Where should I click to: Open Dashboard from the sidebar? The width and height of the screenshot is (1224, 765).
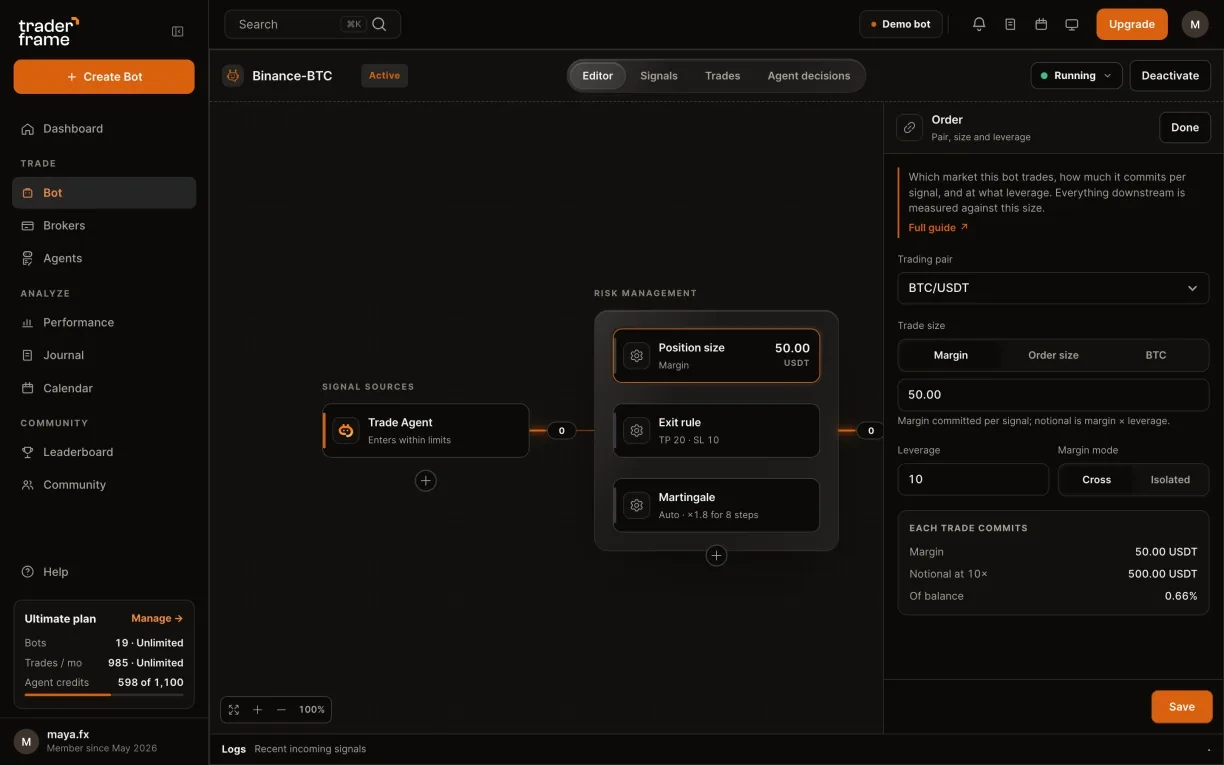tap(104, 128)
